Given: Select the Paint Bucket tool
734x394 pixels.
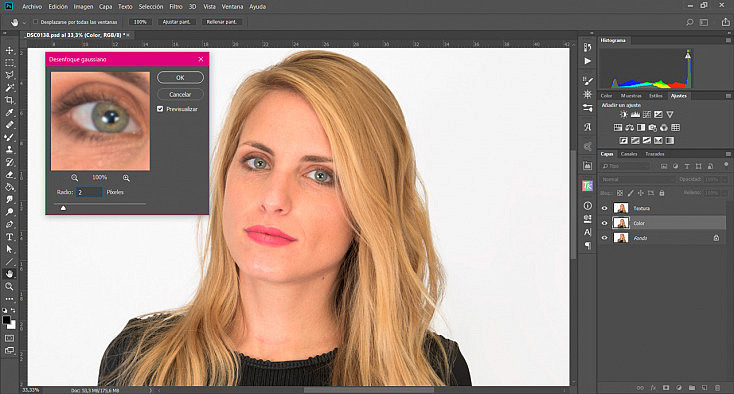Looking at the screenshot, I should (9, 187).
